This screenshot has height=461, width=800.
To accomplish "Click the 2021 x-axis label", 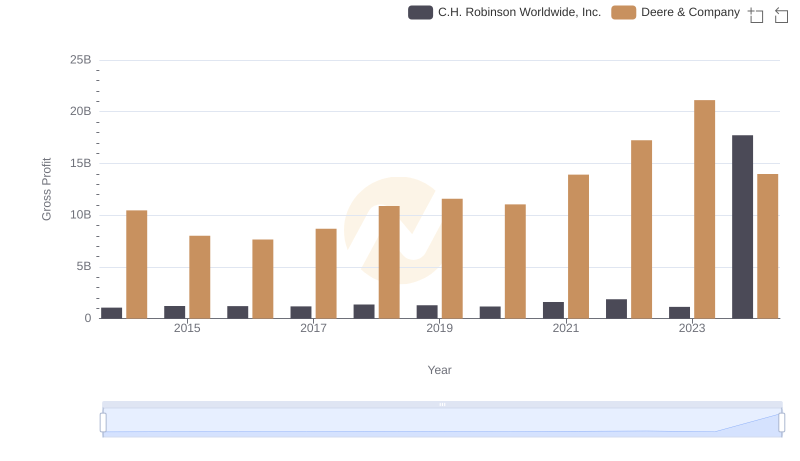I will tap(566, 328).
